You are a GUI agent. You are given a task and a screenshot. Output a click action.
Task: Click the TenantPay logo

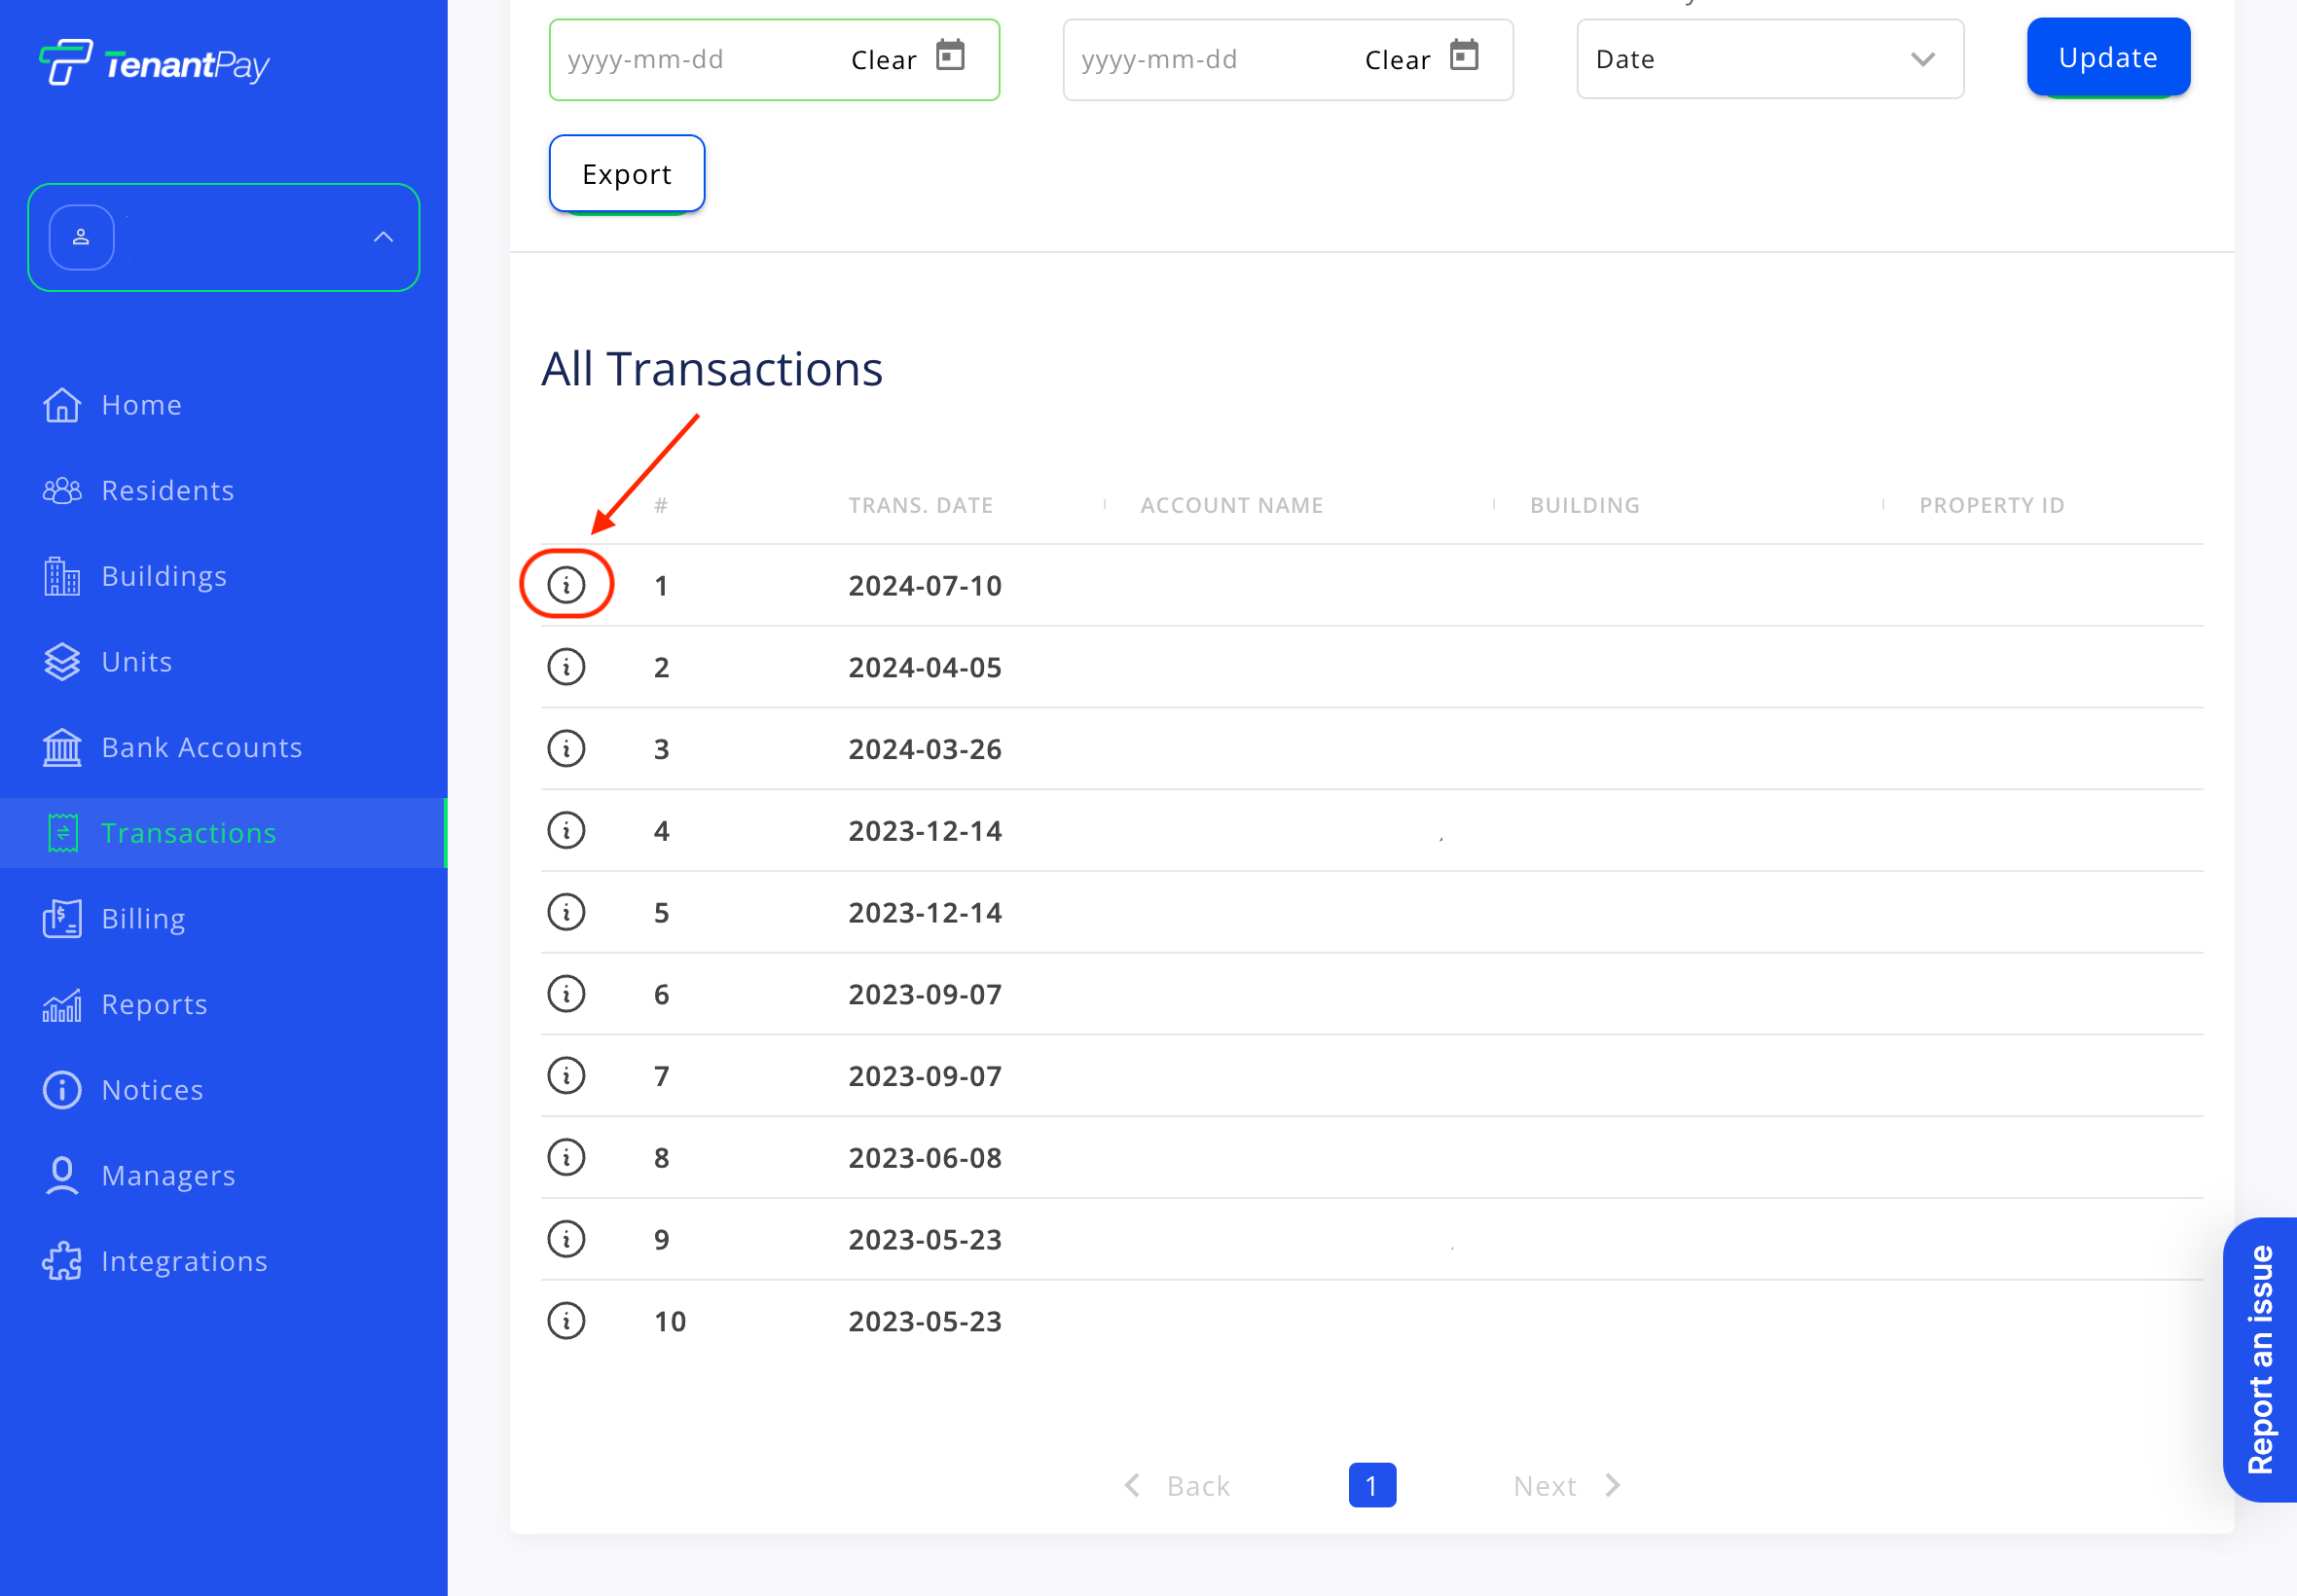point(155,63)
